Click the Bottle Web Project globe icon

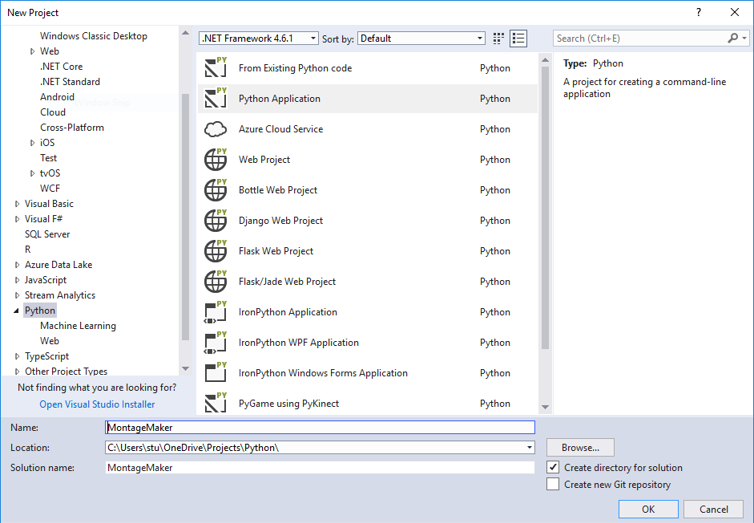click(215, 190)
